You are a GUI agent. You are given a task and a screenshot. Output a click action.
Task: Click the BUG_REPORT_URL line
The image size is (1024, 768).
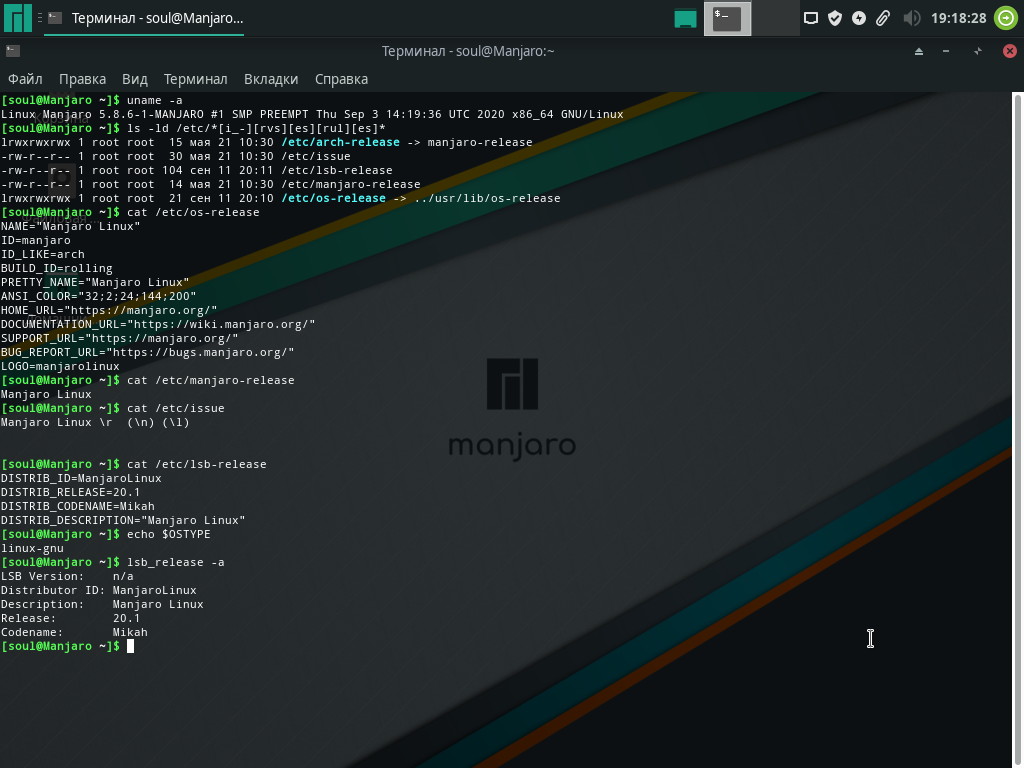pos(148,353)
